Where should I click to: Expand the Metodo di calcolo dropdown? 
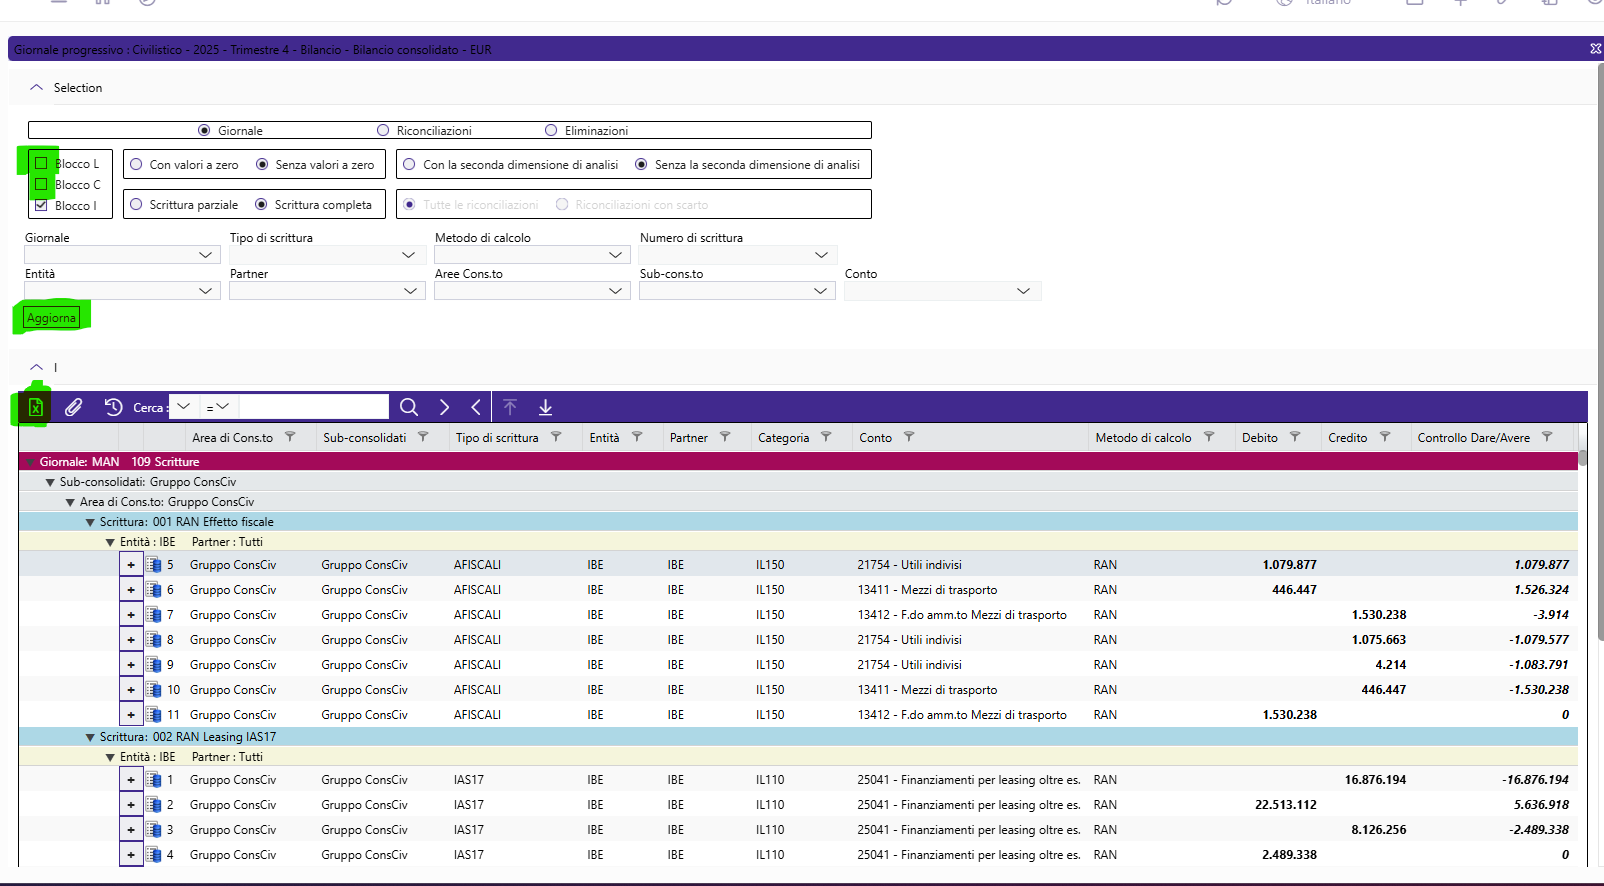[615, 255]
